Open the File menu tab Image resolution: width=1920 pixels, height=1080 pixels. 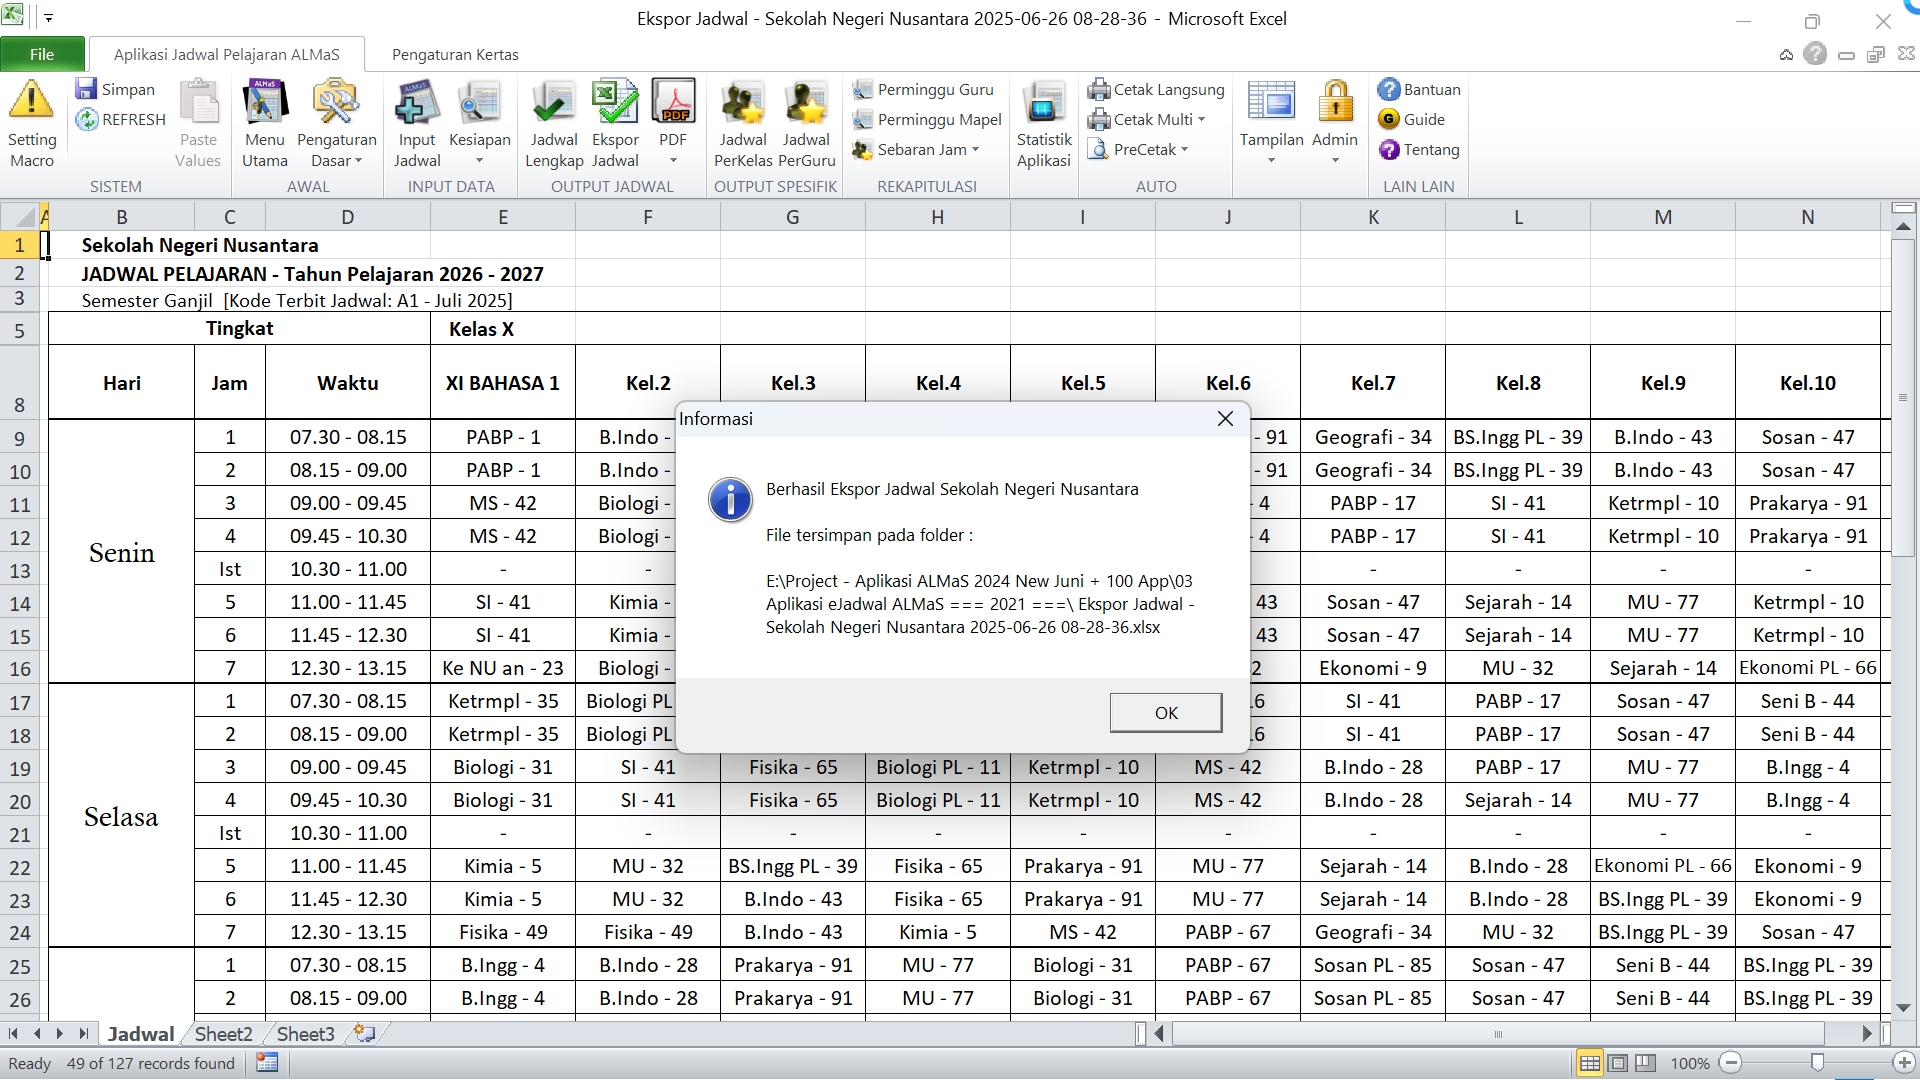pyautogui.click(x=42, y=55)
